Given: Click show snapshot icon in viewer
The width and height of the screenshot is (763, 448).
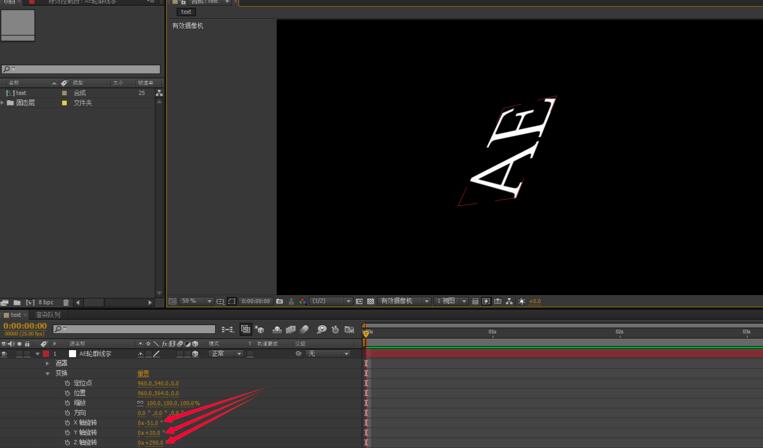Looking at the screenshot, I should click(x=291, y=302).
